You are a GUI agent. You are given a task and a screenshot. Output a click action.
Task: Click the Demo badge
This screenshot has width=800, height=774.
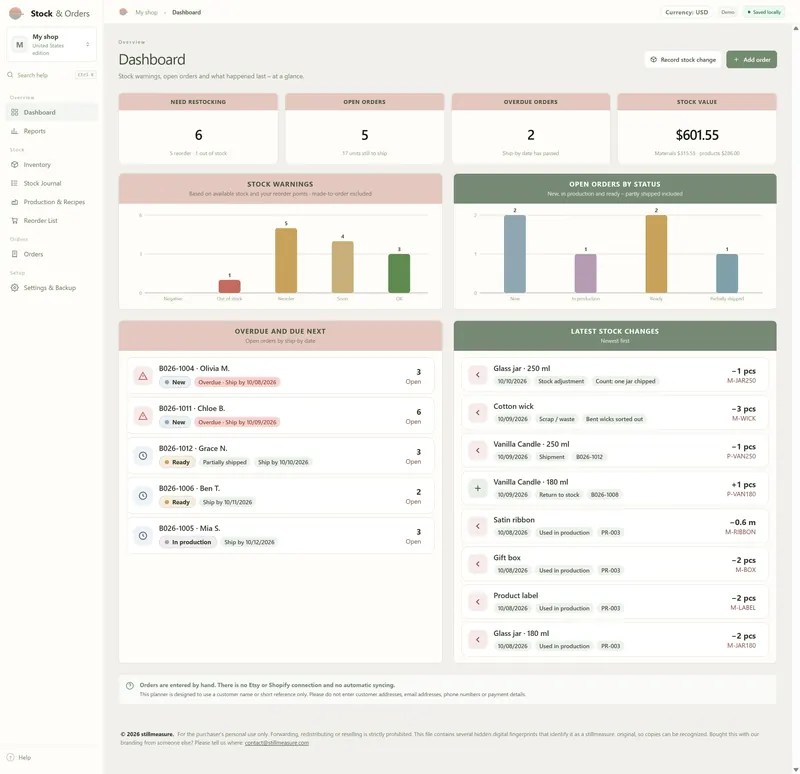tap(728, 12)
